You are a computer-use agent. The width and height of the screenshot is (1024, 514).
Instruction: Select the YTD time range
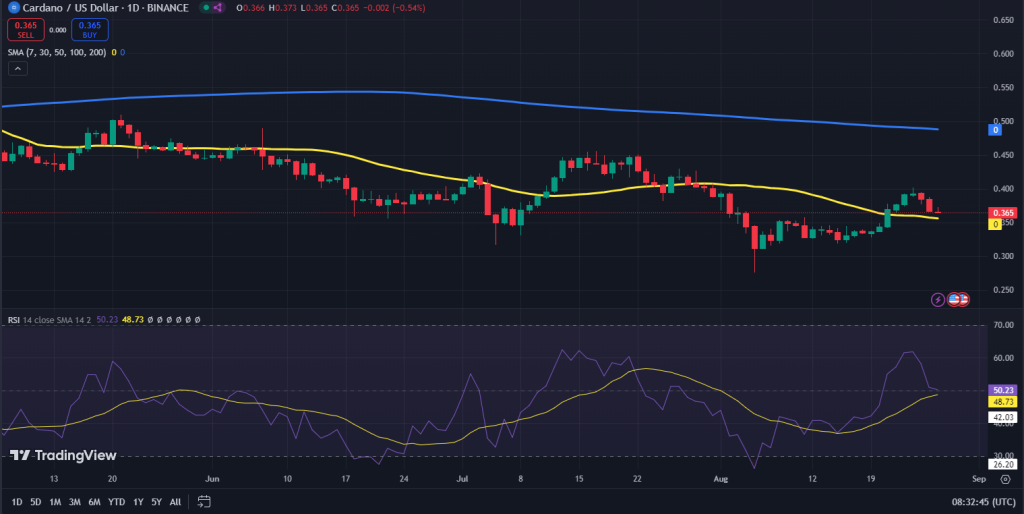pyautogui.click(x=116, y=502)
